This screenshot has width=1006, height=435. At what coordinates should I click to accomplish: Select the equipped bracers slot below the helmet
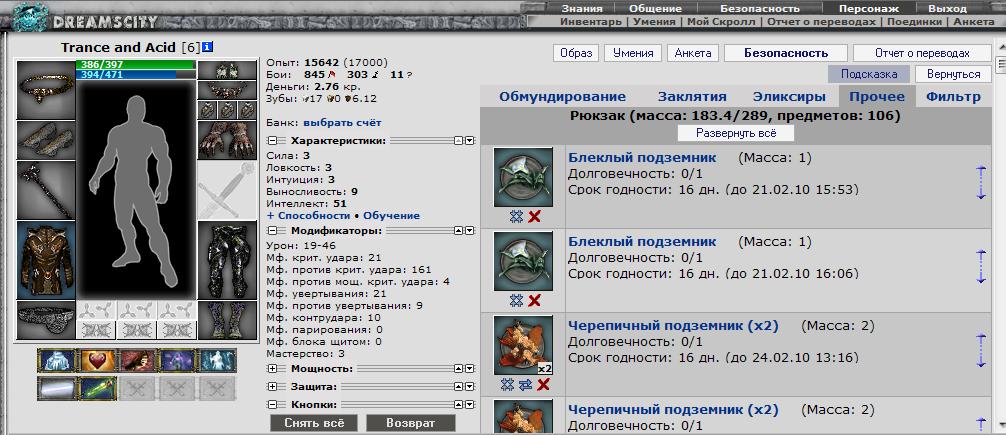46,140
